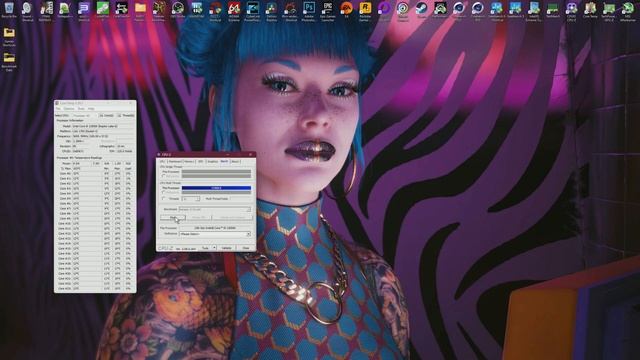Image resolution: width=640 pixels, height=360 pixels.
Task: Open the Blackmagic desktop shortcut
Action: coord(290,11)
